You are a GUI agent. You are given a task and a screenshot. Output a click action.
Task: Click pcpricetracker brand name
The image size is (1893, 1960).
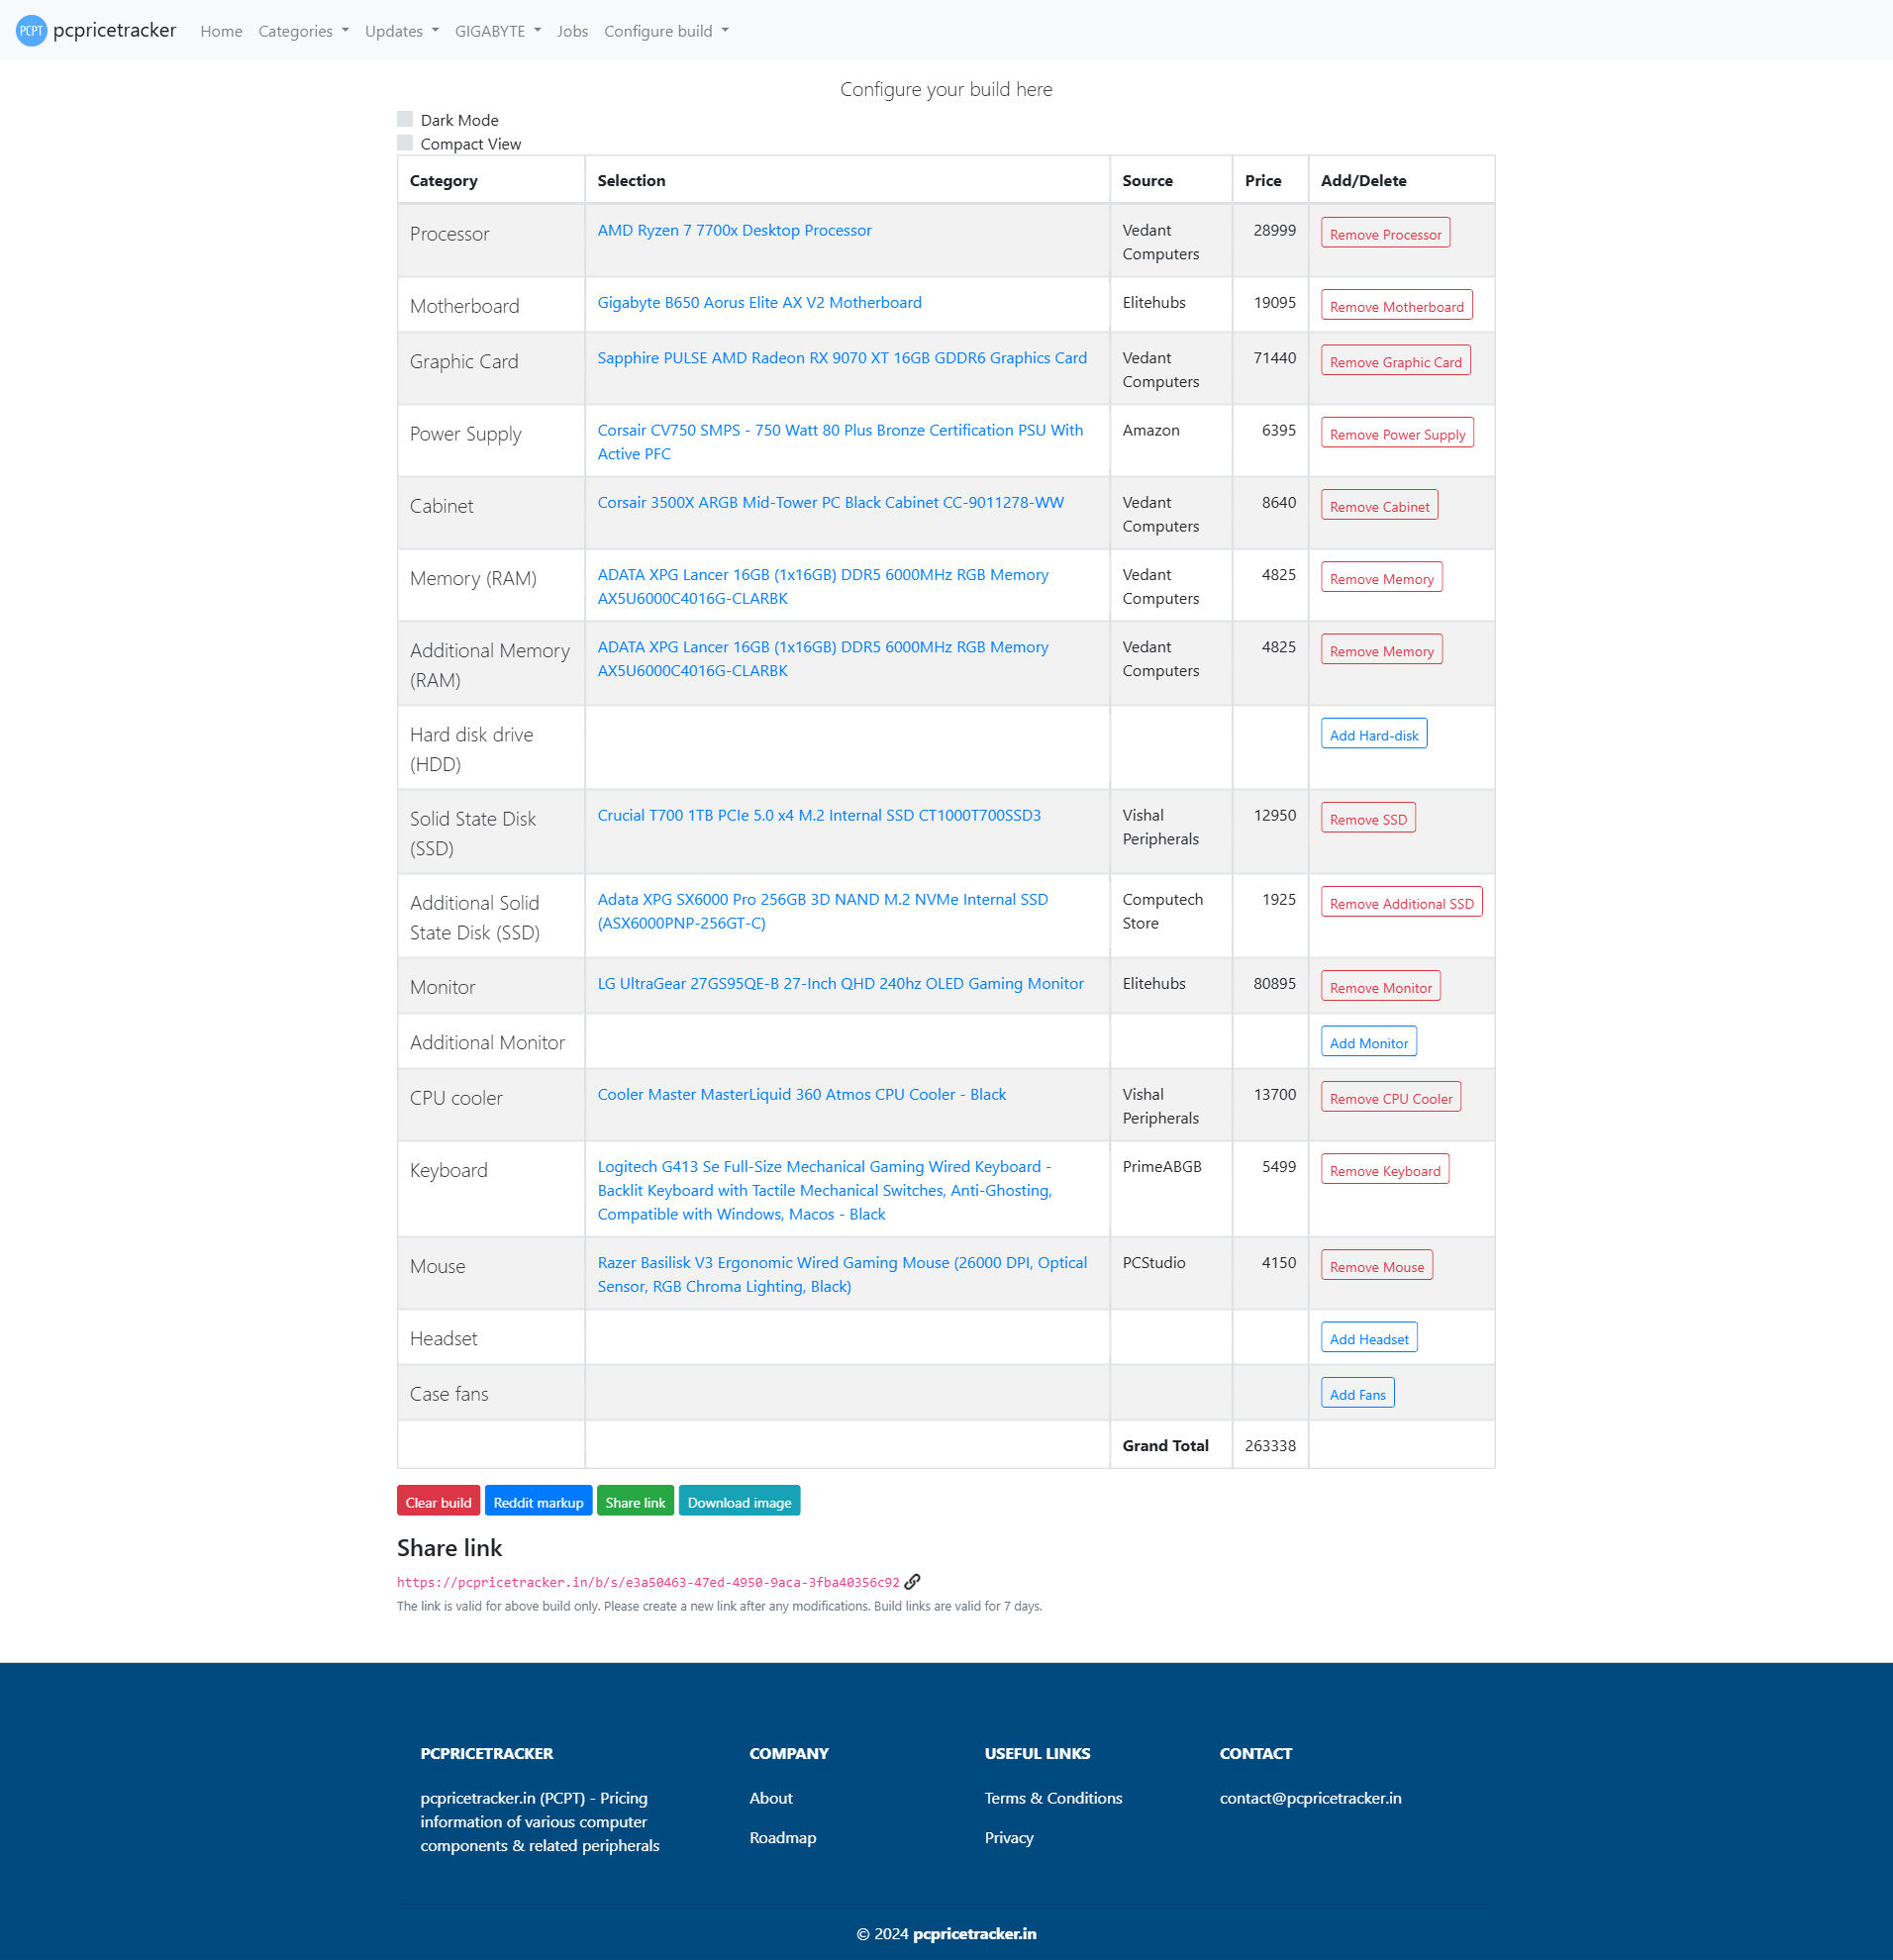coord(114,30)
